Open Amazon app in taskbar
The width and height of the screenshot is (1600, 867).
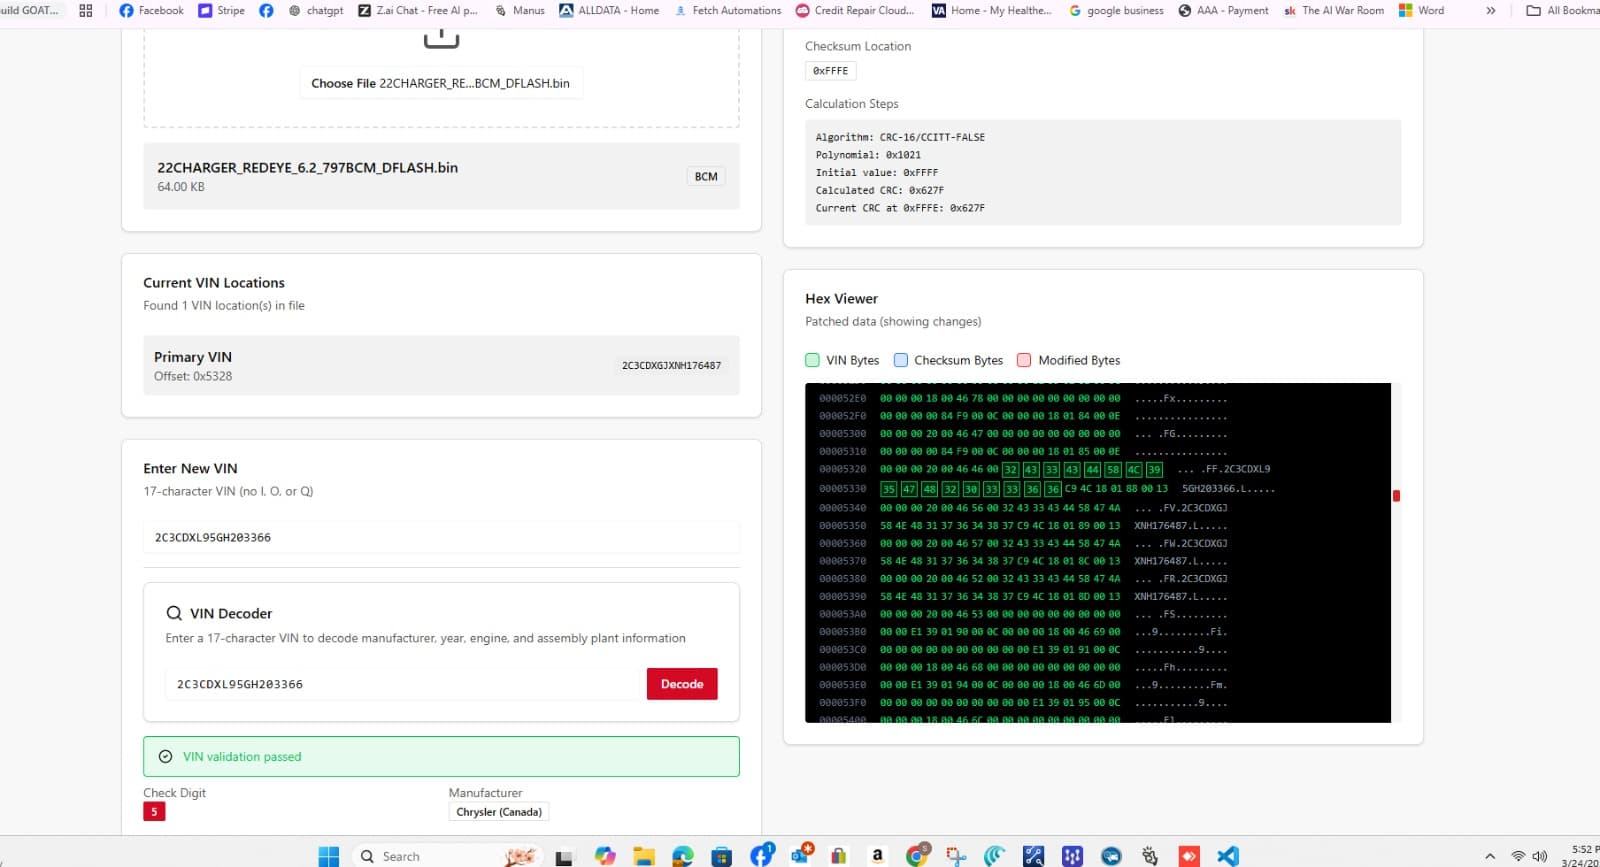877,856
